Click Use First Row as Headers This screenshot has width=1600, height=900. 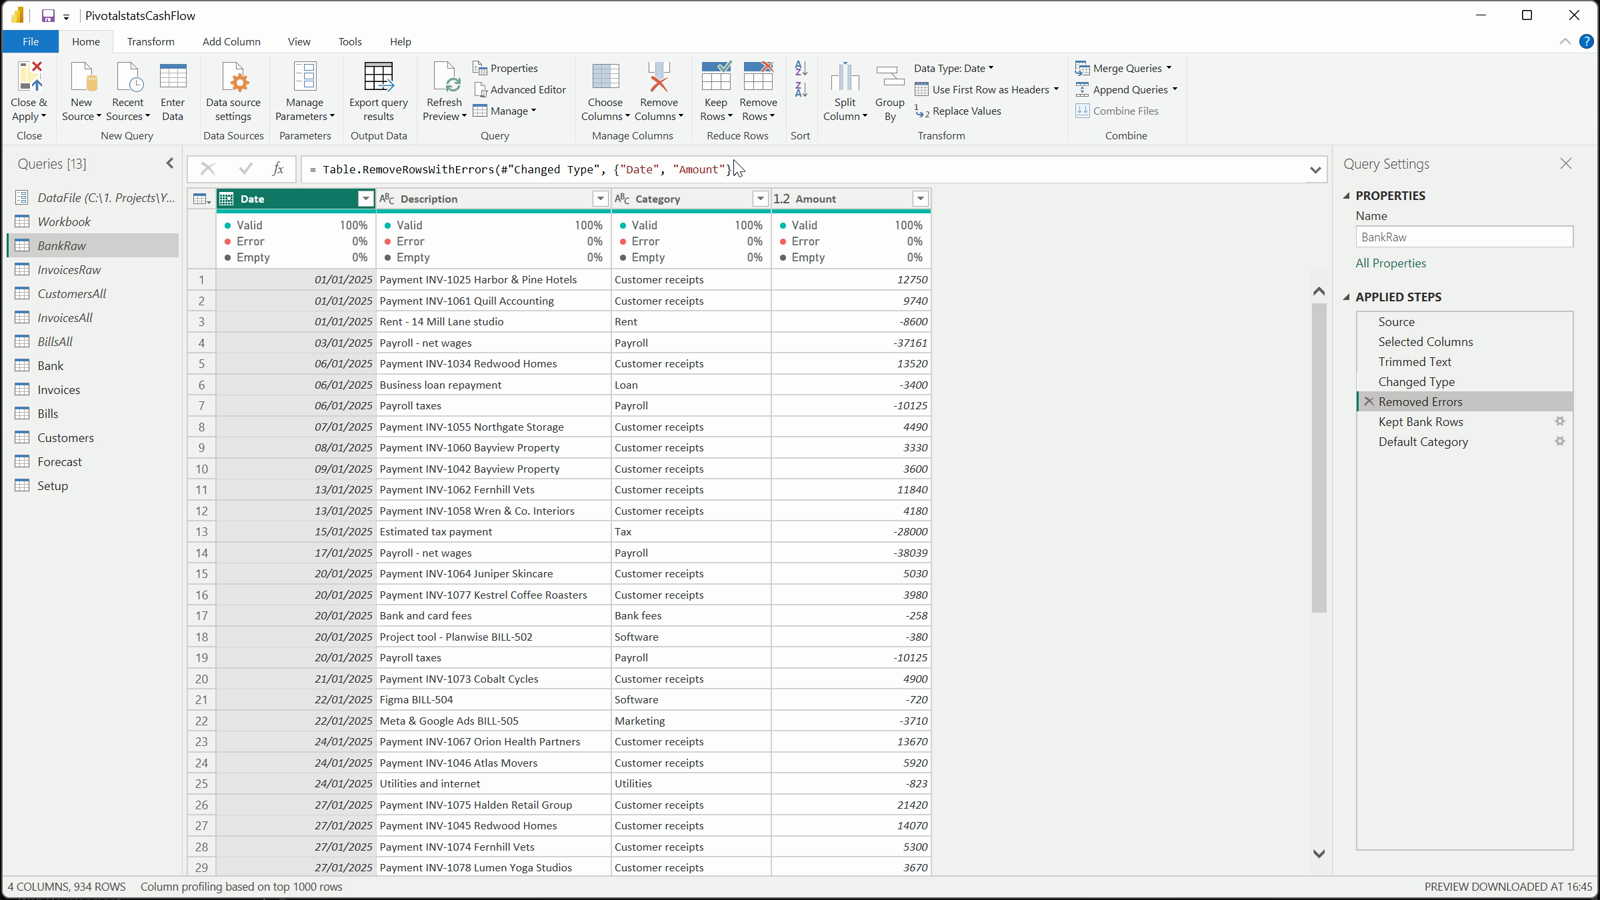click(x=986, y=90)
